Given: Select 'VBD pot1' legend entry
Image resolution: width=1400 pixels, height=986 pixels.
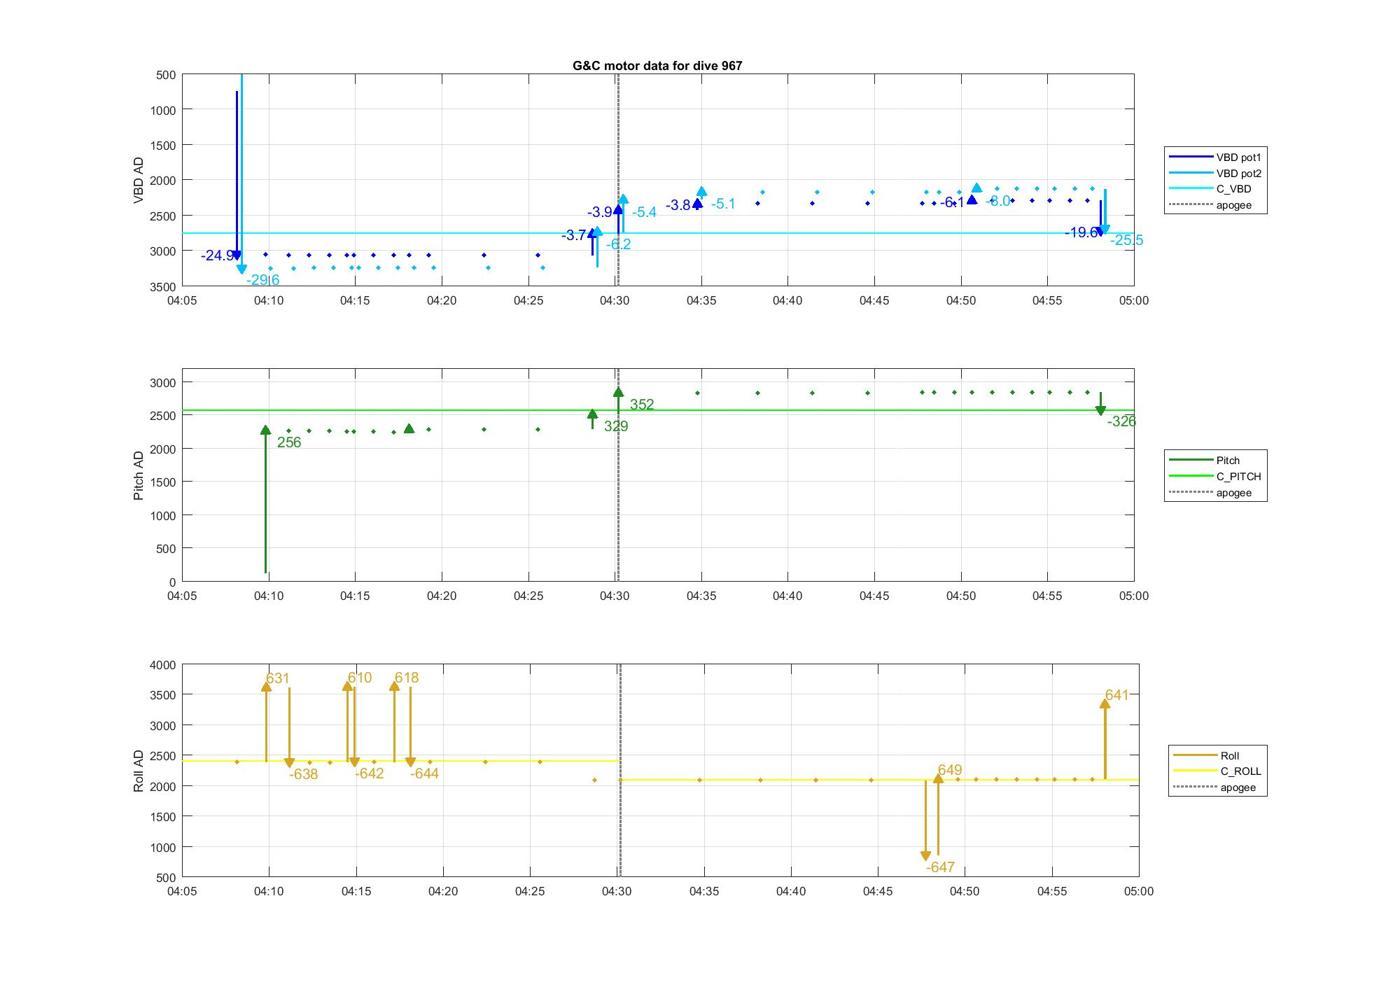Looking at the screenshot, I should click(1215, 157).
